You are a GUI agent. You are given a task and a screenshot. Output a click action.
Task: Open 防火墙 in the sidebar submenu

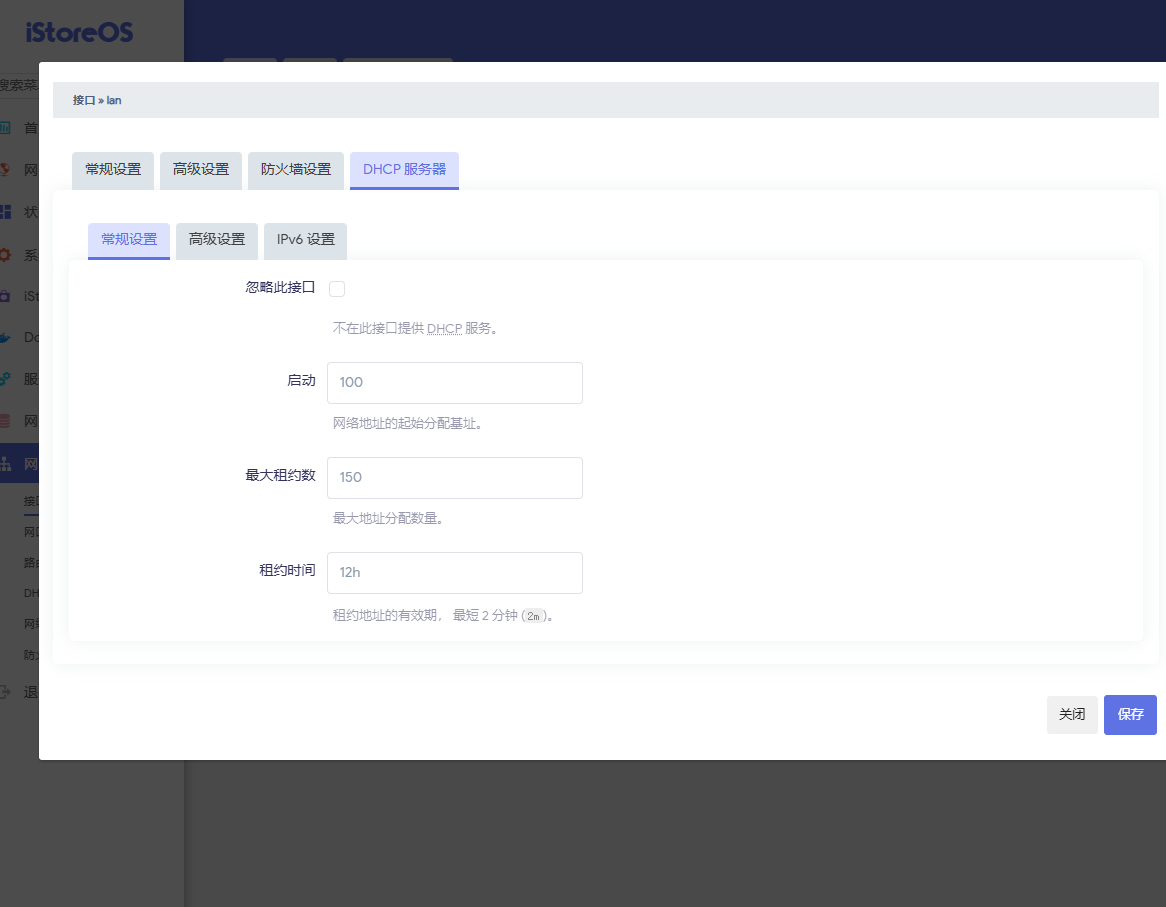point(30,652)
